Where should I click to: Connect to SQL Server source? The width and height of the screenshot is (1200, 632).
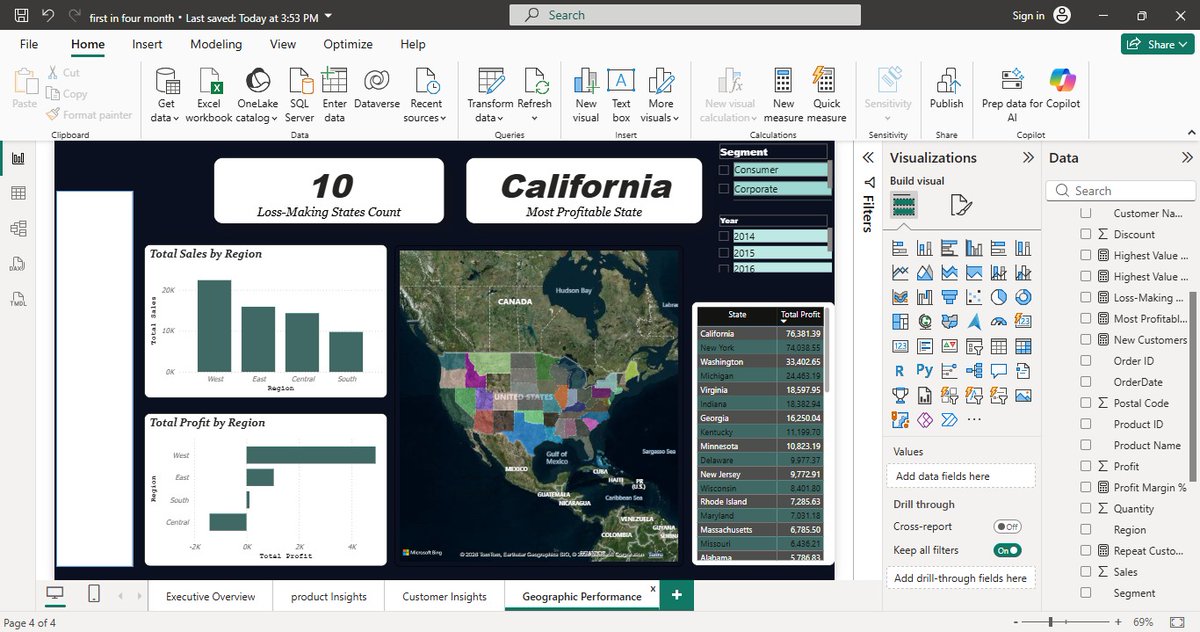tap(300, 95)
